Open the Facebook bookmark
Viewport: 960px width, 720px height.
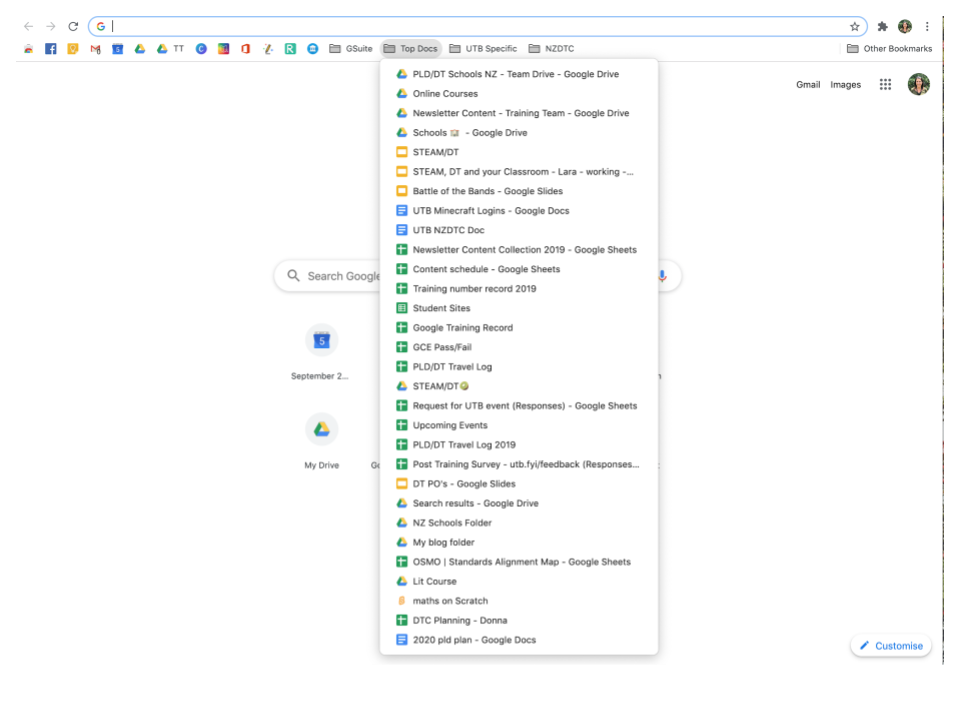pyautogui.click(x=51, y=49)
